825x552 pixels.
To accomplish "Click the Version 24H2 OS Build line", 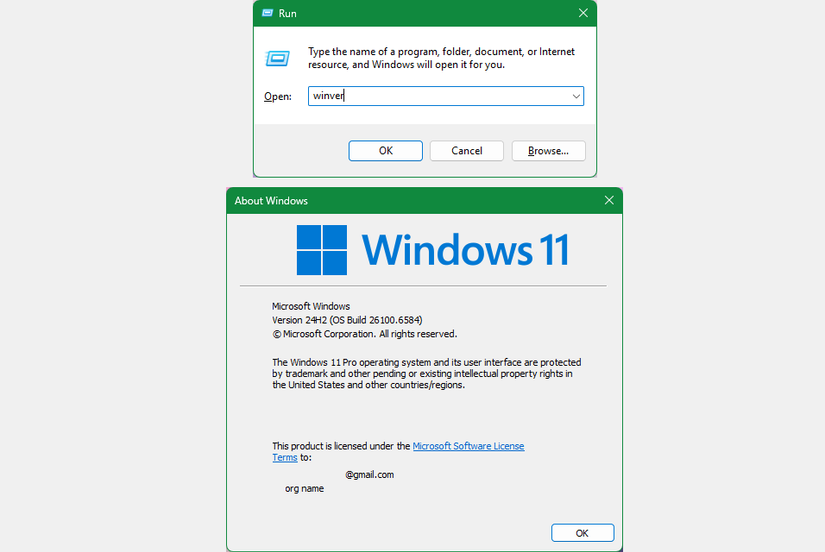I will pos(347,320).
